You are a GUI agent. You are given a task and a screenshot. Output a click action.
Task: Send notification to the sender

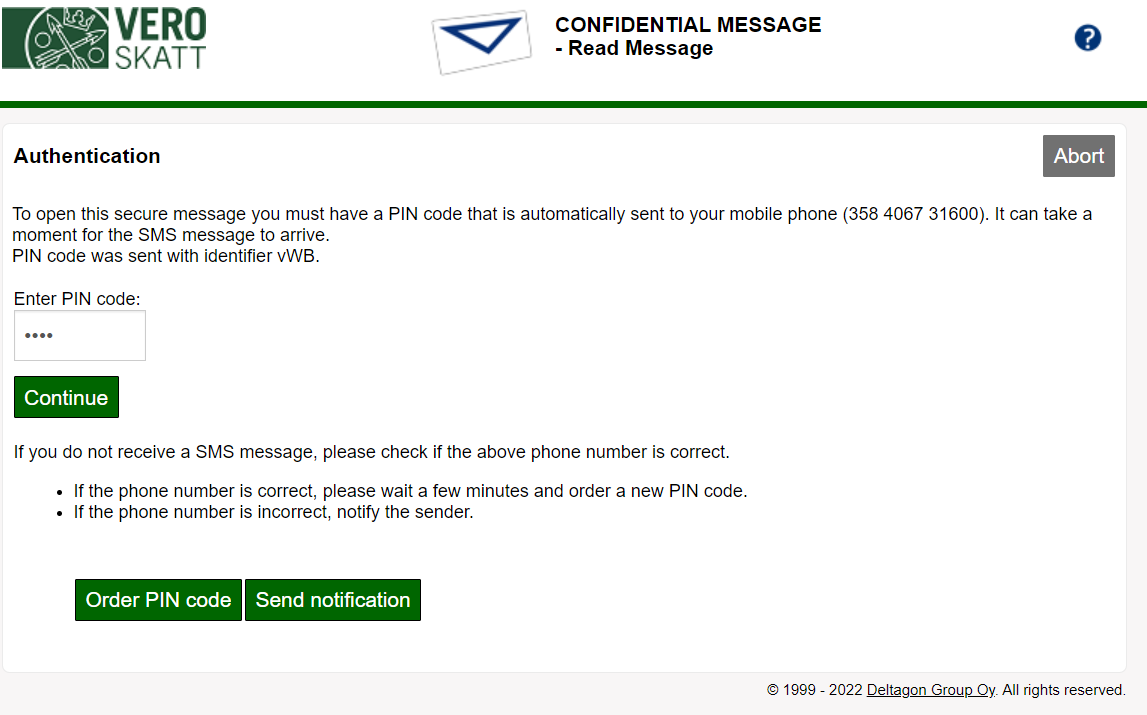click(x=333, y=600)
